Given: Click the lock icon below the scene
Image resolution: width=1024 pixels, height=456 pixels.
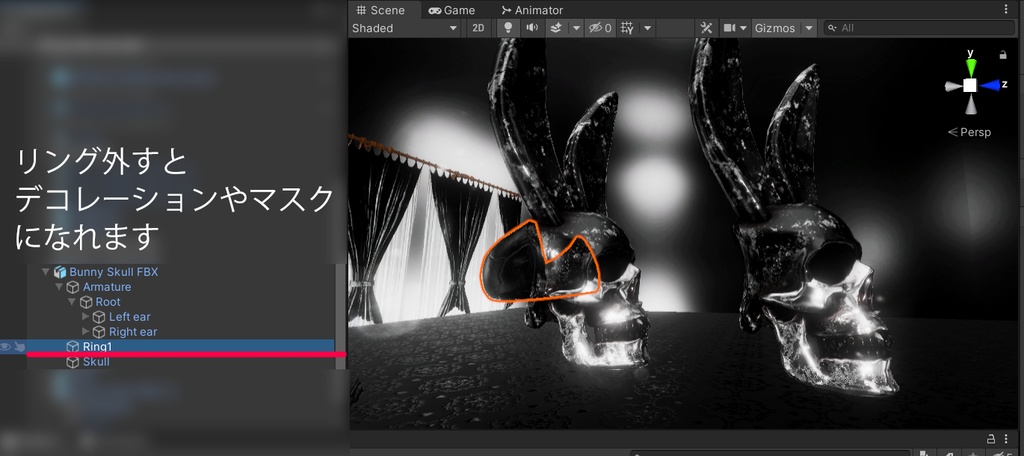Looking at the screenshot, I should [991, 438].
